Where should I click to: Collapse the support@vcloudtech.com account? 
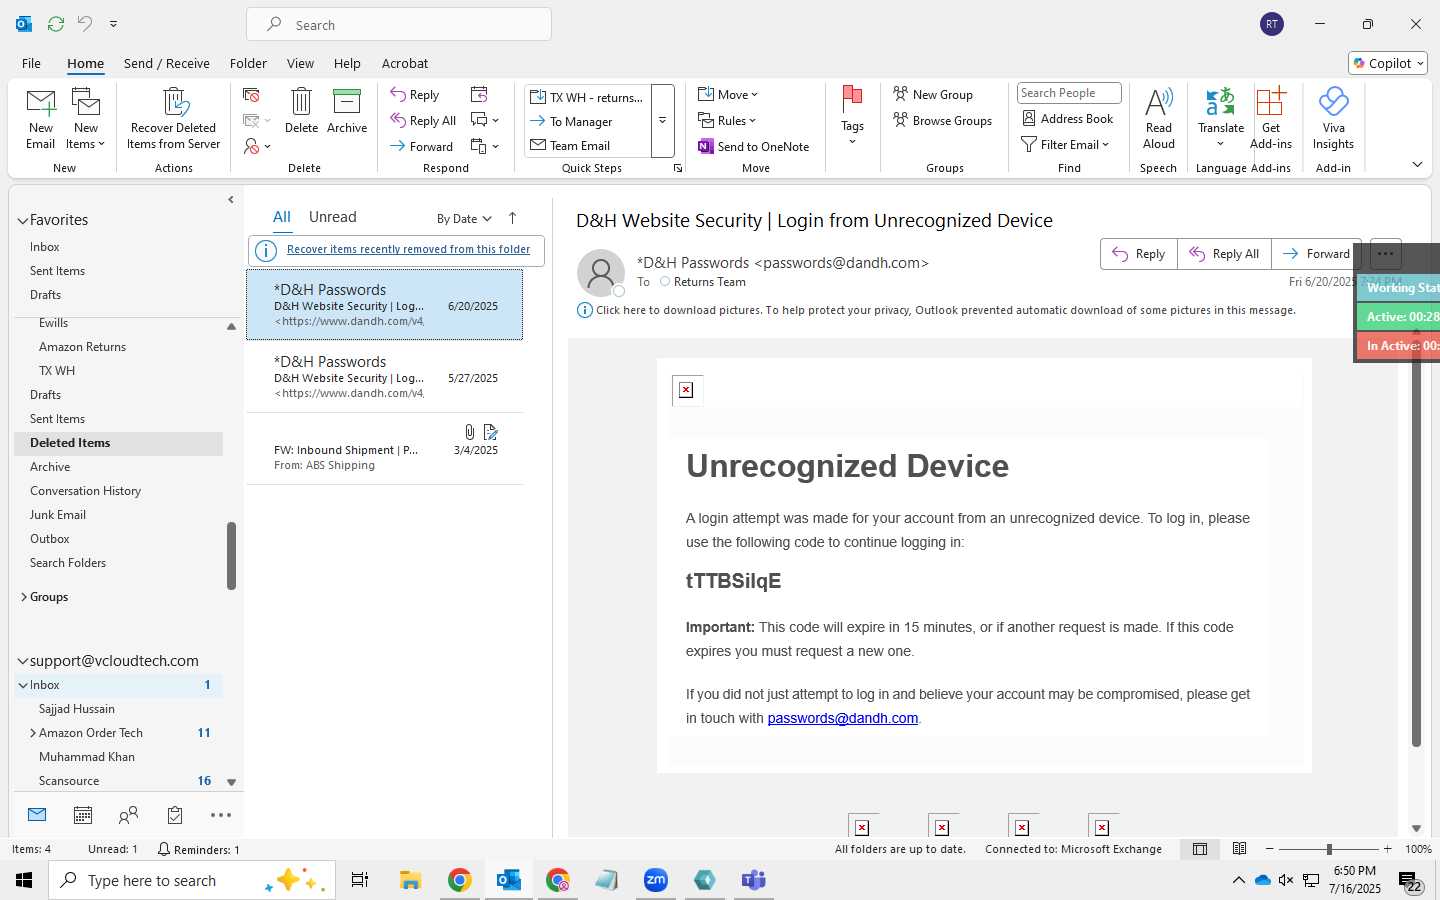pos(23,661)
